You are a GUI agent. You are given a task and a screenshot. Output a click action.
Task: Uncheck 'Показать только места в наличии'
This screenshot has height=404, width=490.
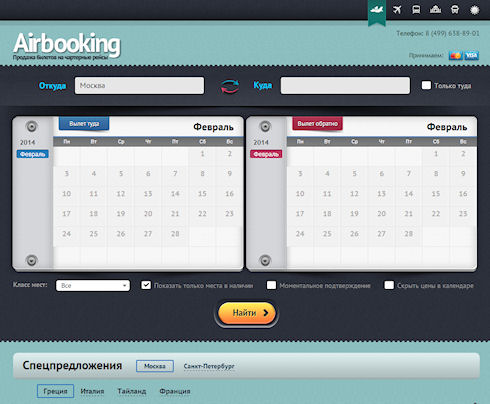[x=146, y=285]
